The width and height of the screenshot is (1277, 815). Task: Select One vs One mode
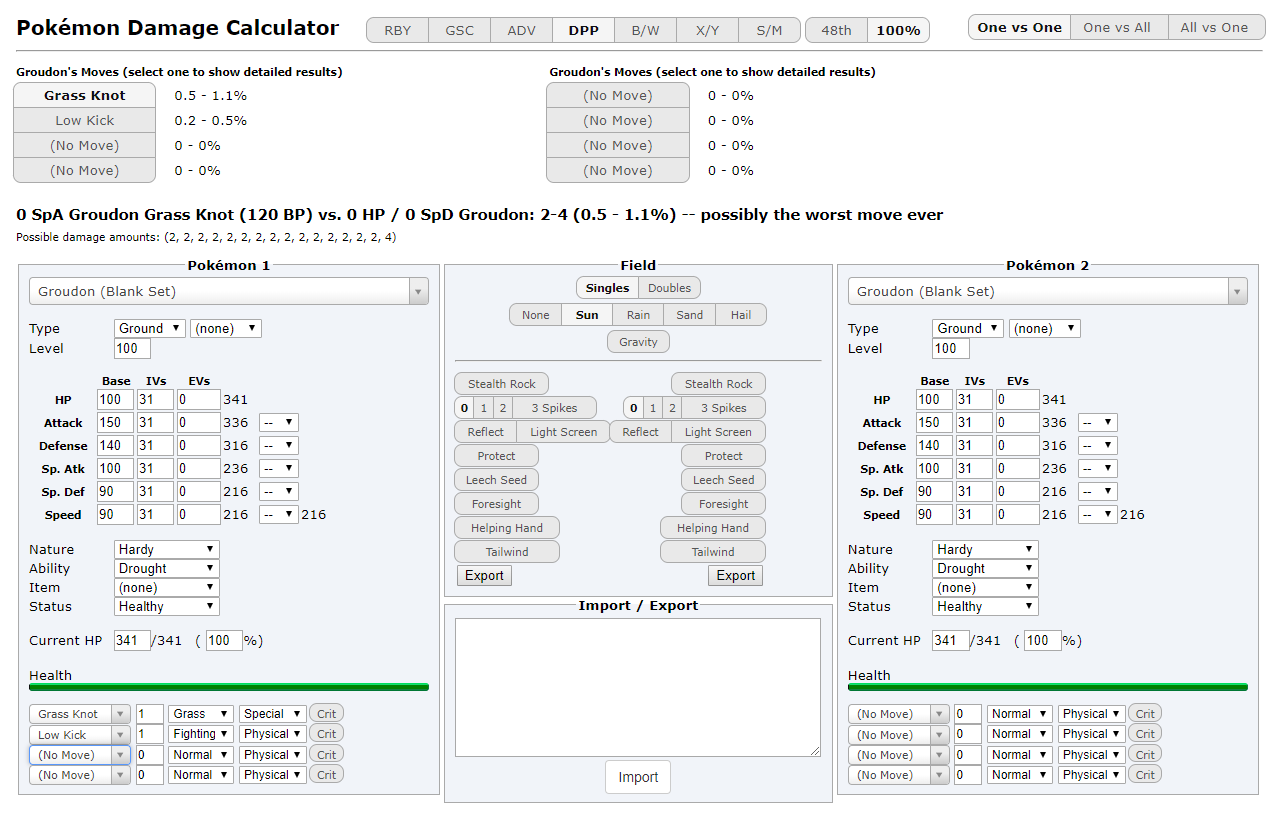click(1019, 27)
